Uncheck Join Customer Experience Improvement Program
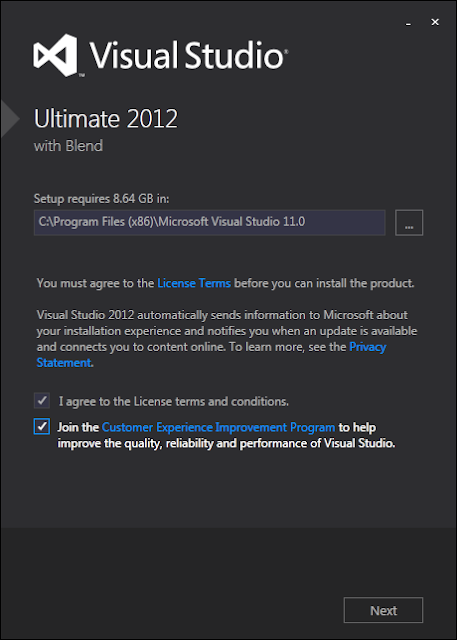This screenshot has height=640, width=457. [x=42, y=427]
